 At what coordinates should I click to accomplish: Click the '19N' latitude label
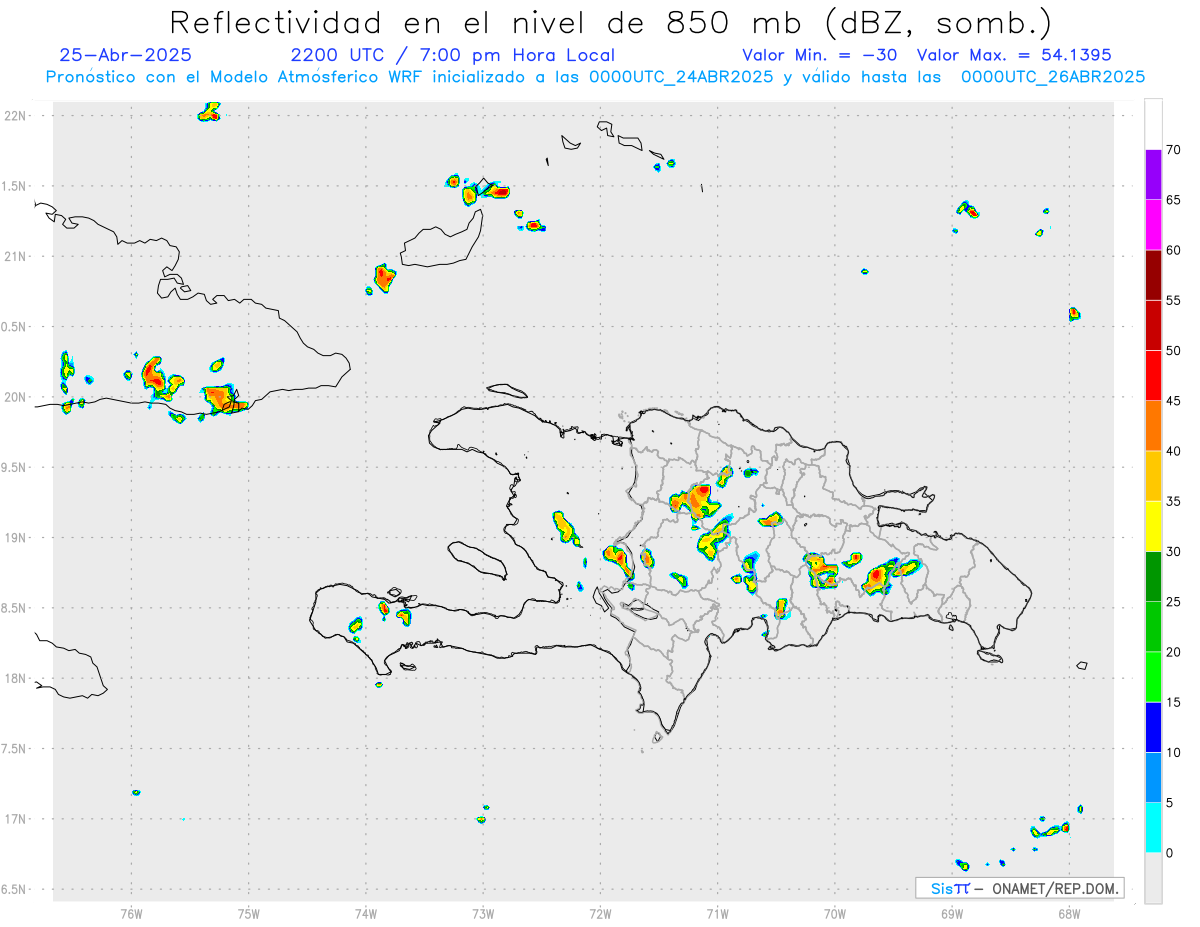pyautogui.click(x=16, y=537)
